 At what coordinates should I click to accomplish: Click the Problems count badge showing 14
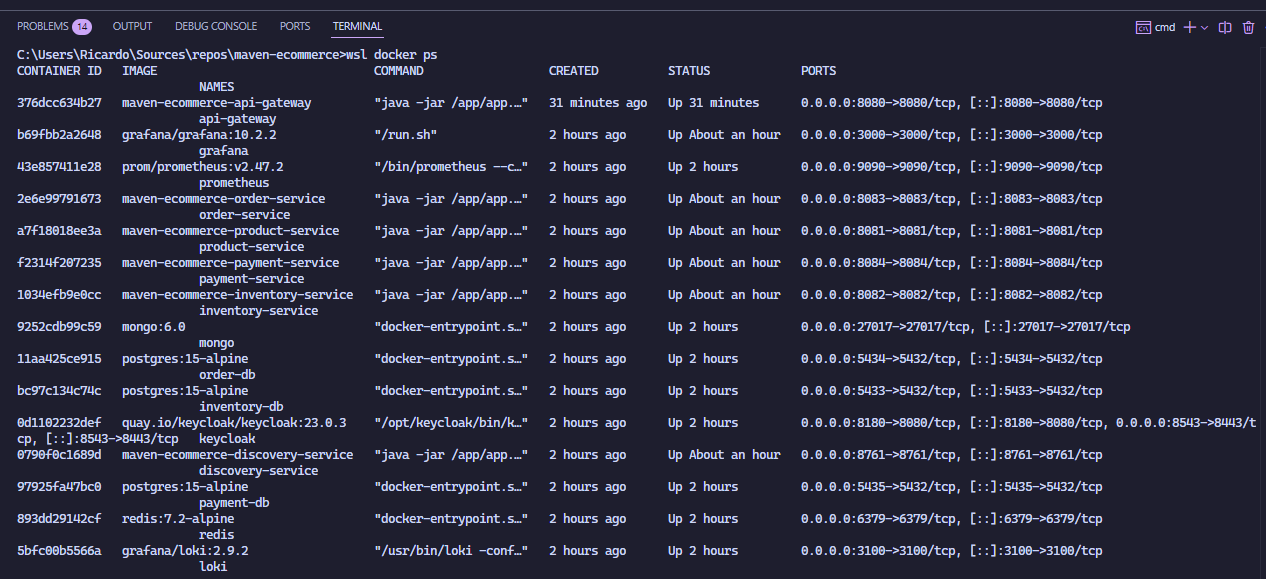point(82,26)
